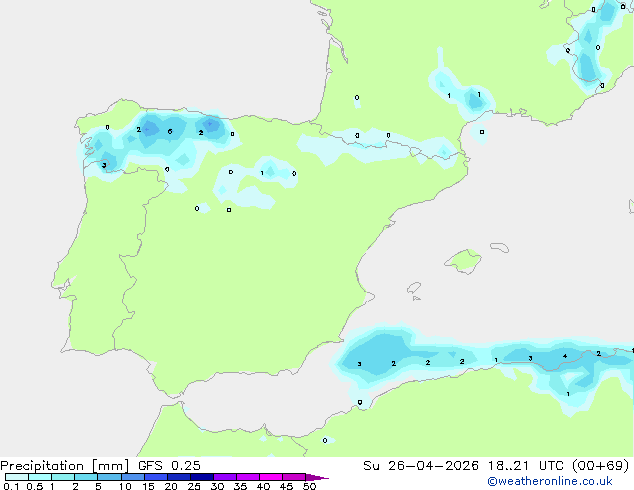Screen dimensions: 634x490
Task: Click the legend label '10'
Action: pyautogui.click(x=125, y=486)
